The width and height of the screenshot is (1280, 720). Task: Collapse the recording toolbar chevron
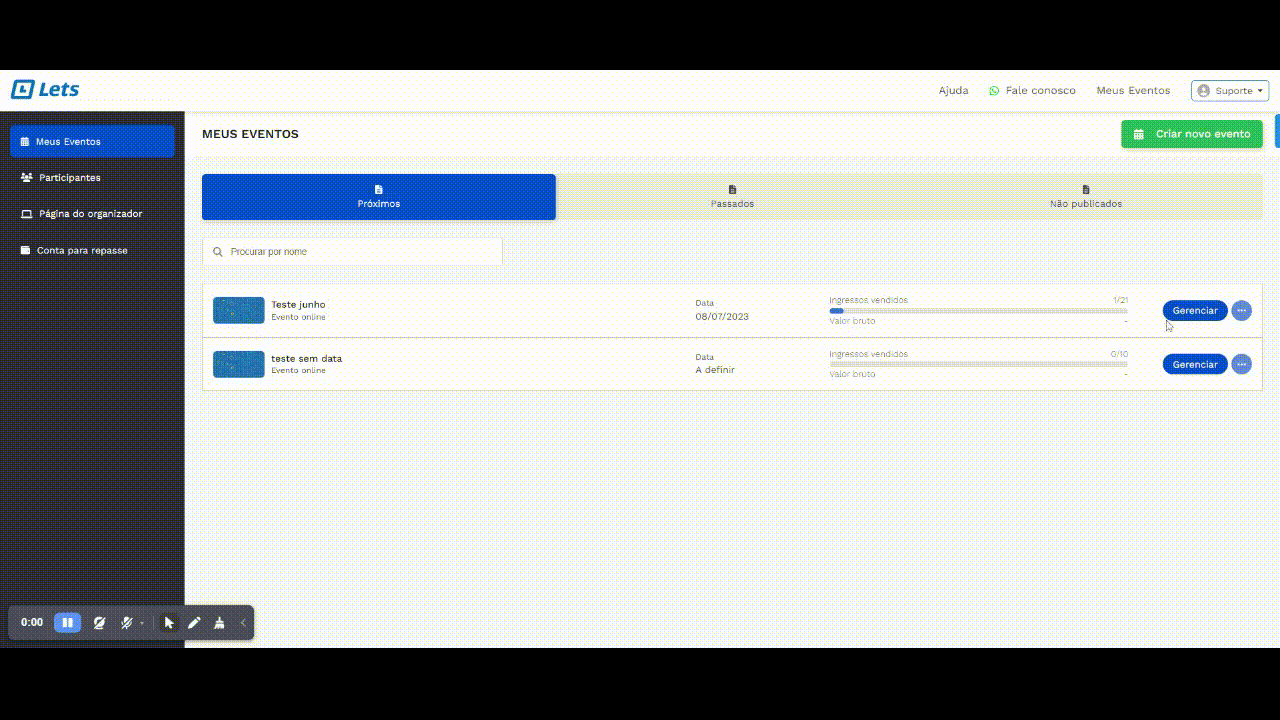243,623
